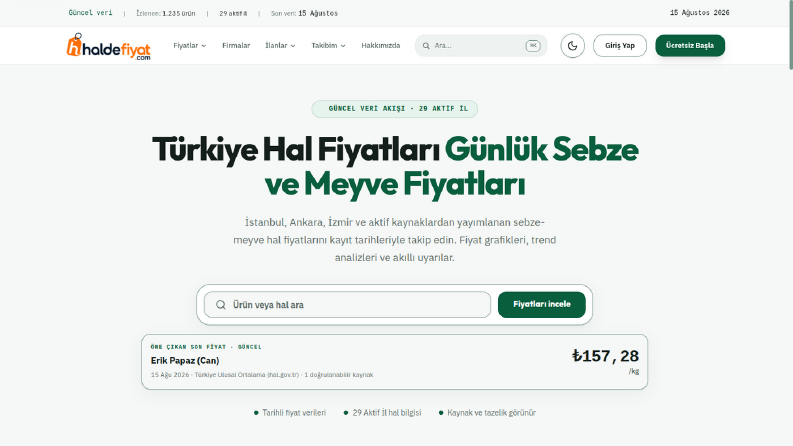Click the 'Son veri: 15 Ağustos' text
This screenshot has width=793, height=446.
(x=304, y=14)
